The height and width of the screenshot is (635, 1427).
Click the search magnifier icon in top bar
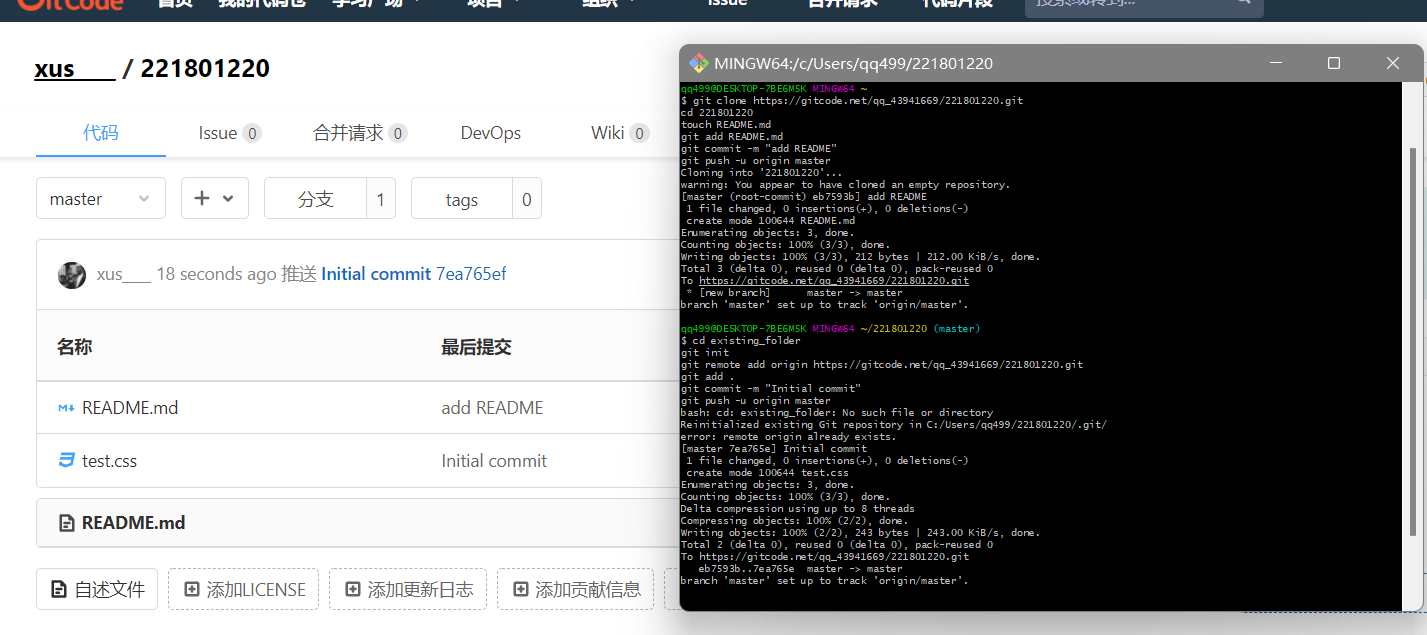(x=1243, y=3)
